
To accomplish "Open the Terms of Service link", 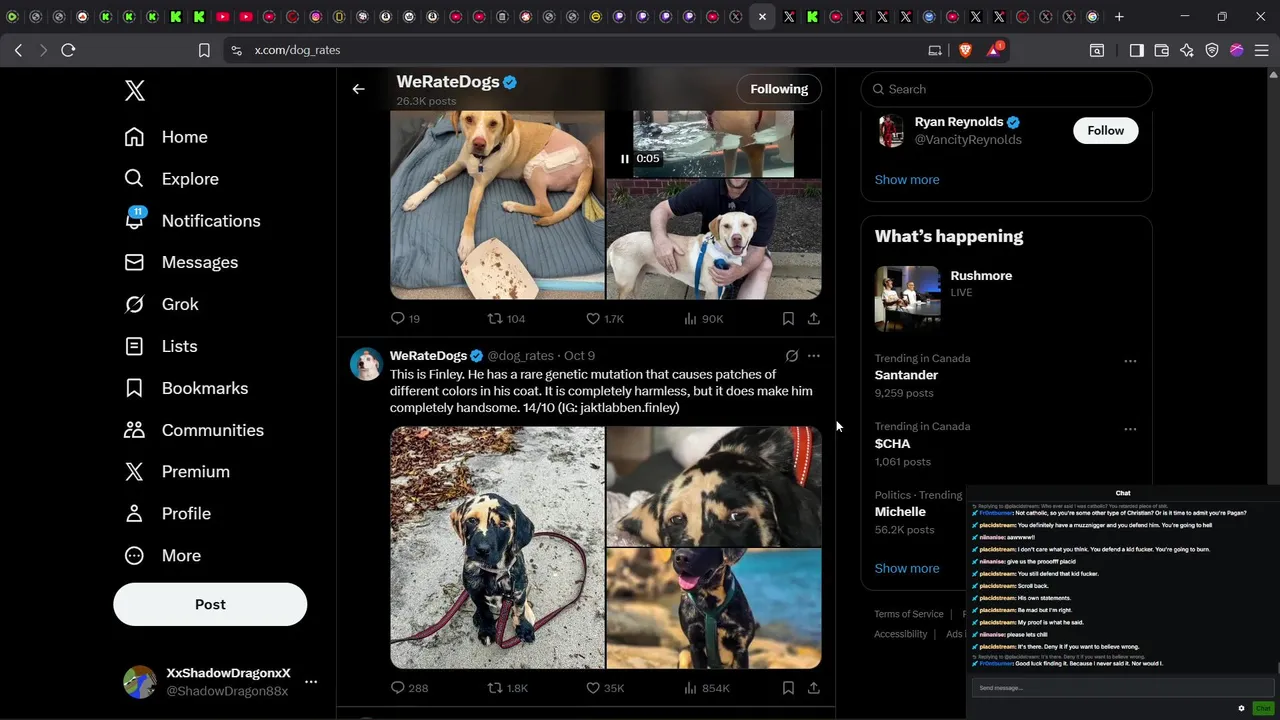I will pos(909,614).
